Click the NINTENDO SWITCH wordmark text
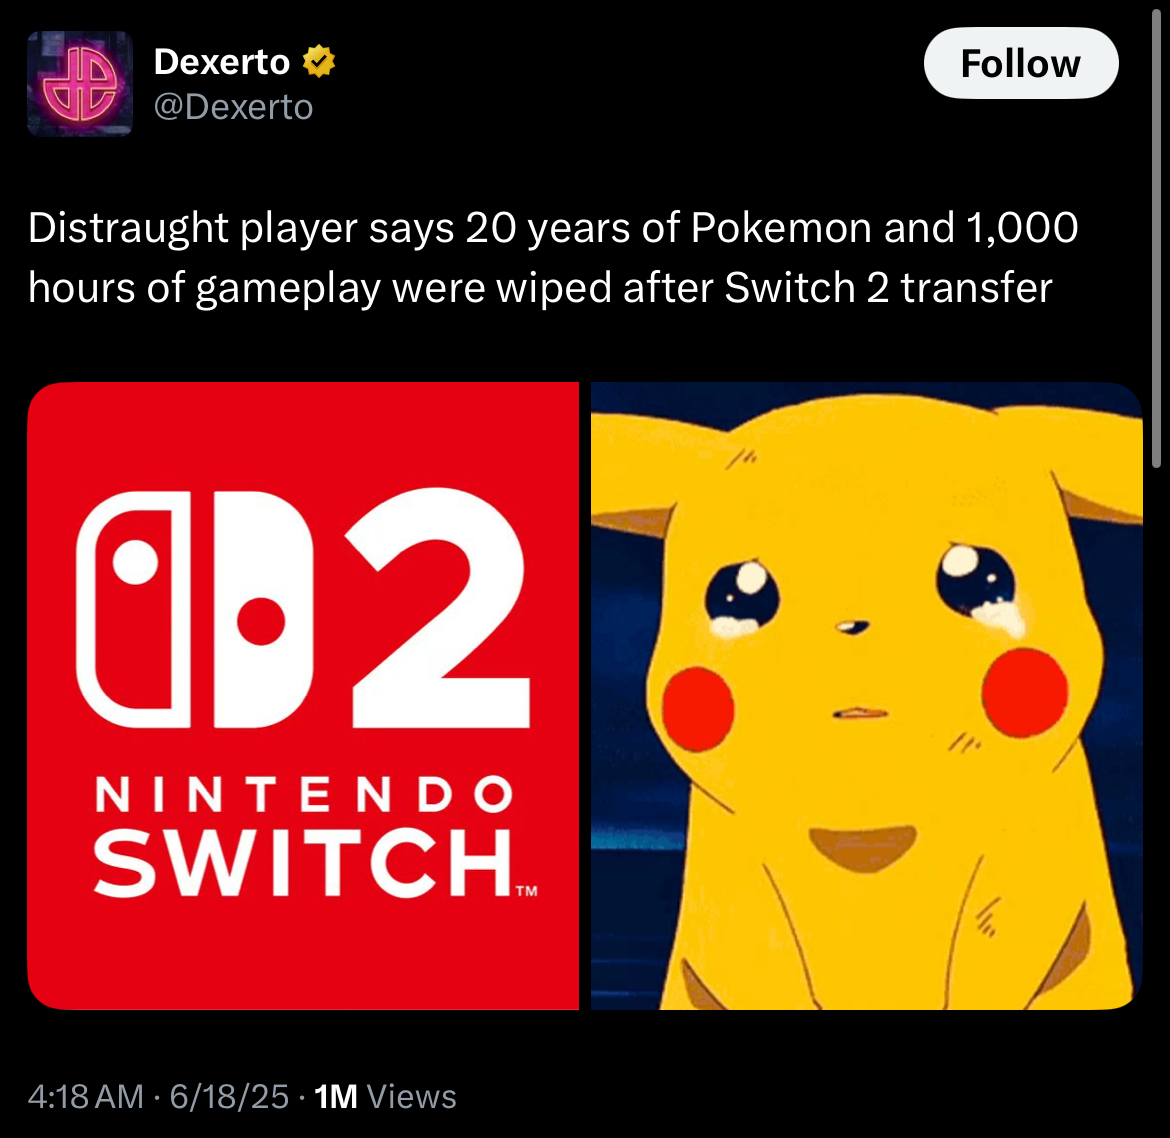This screenshot has height=1138, width=1170. [x=304, y=836]
